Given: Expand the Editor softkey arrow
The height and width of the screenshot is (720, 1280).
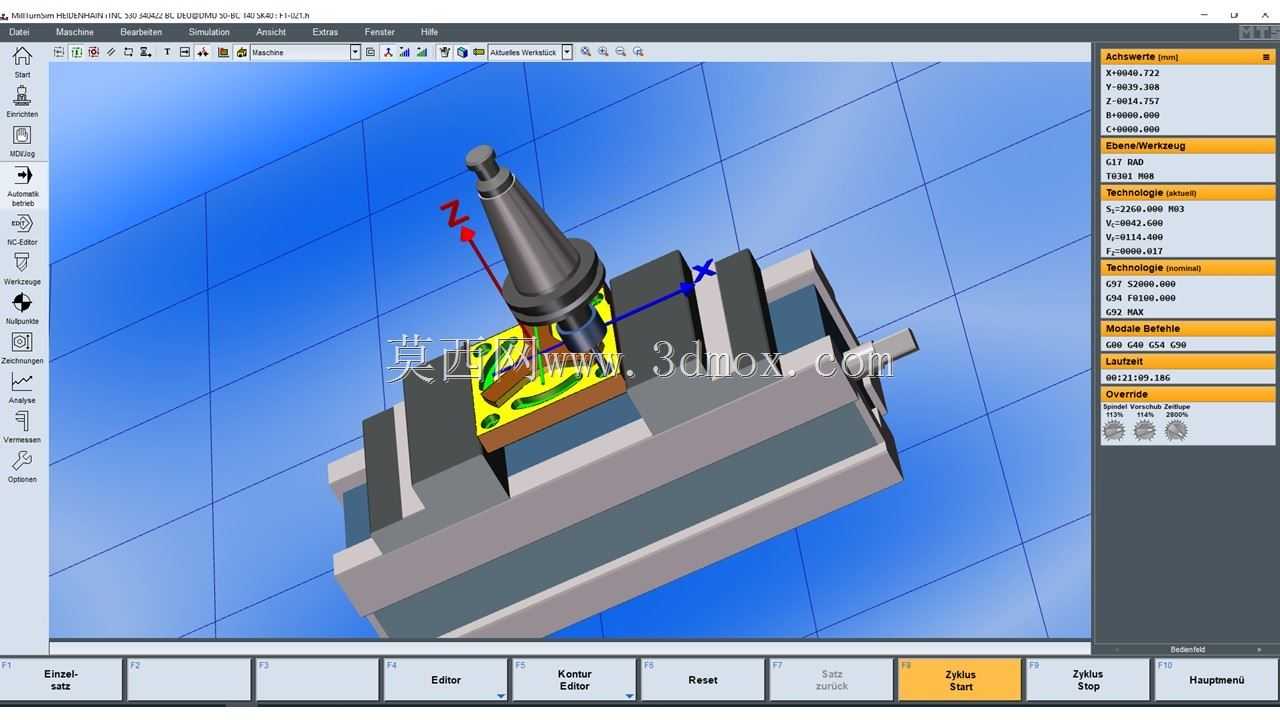Looking at the screenshot, I should [x=501, y=696].
